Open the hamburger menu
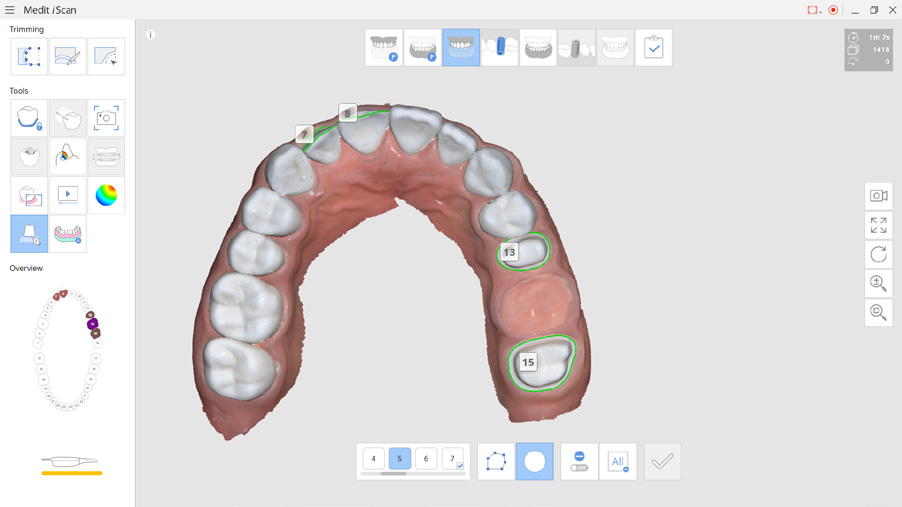Viewport: 902px width, 507px height. [x=10, y=10]
